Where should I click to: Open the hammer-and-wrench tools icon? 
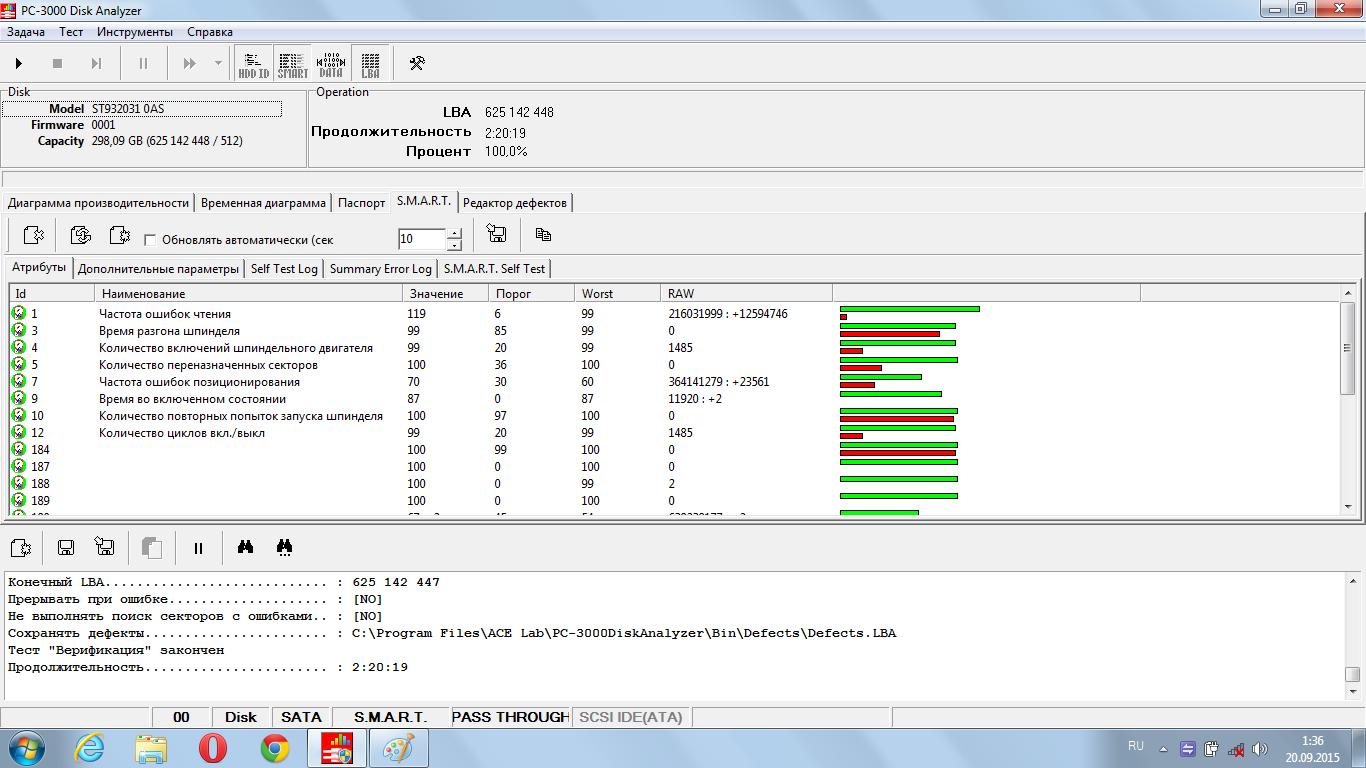click(x=417, y=63)
